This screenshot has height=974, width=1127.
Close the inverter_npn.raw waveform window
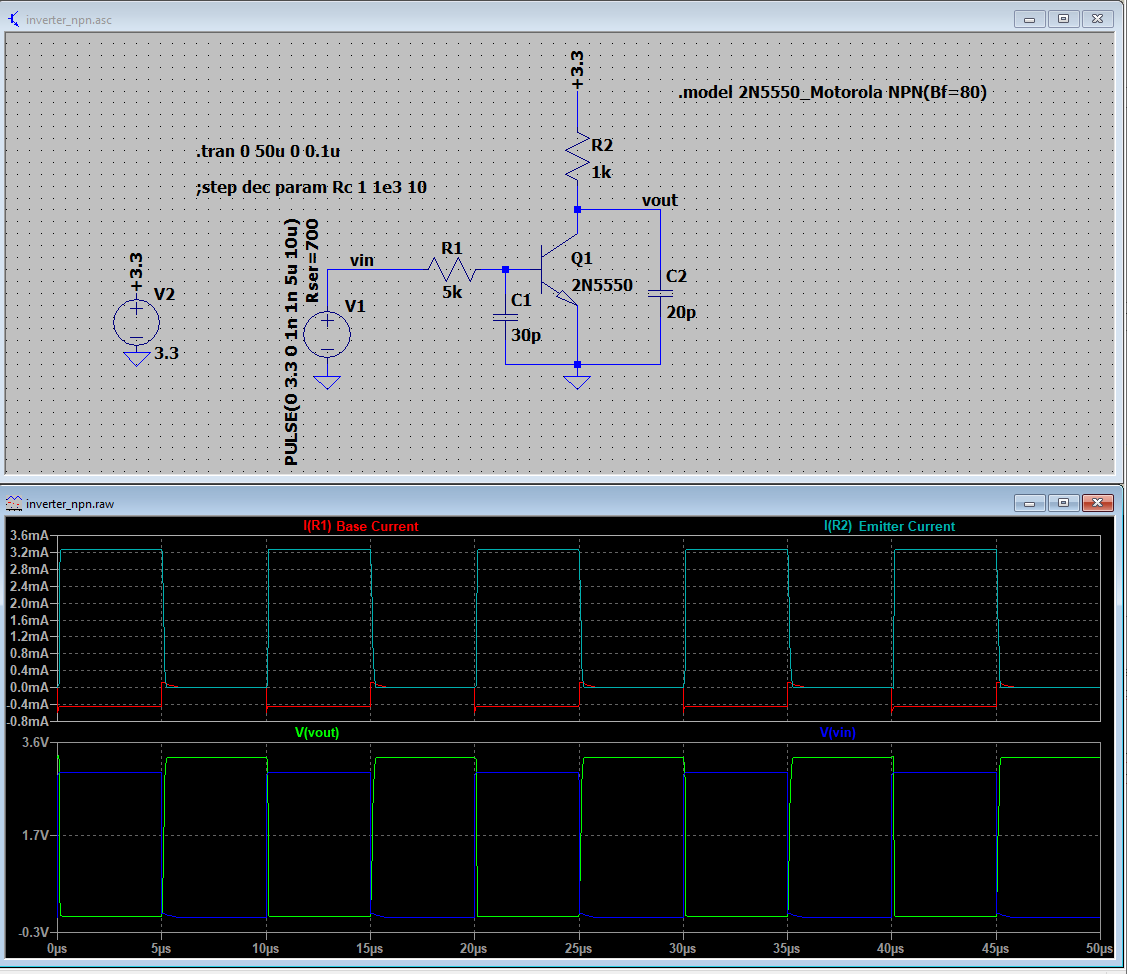(x=1098, y=502)
